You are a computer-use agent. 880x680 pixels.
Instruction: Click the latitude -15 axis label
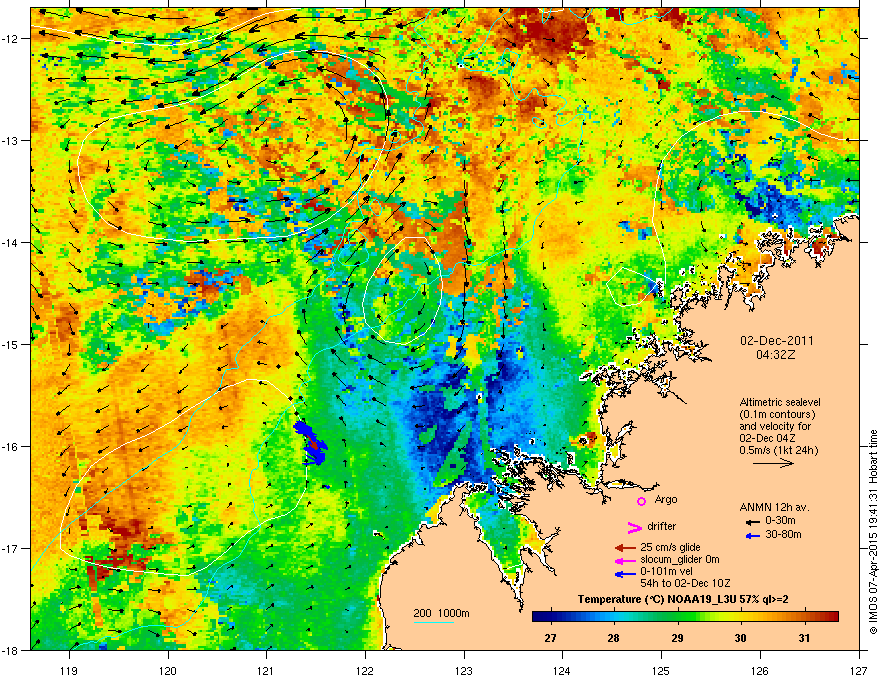[x=10, y=344]
